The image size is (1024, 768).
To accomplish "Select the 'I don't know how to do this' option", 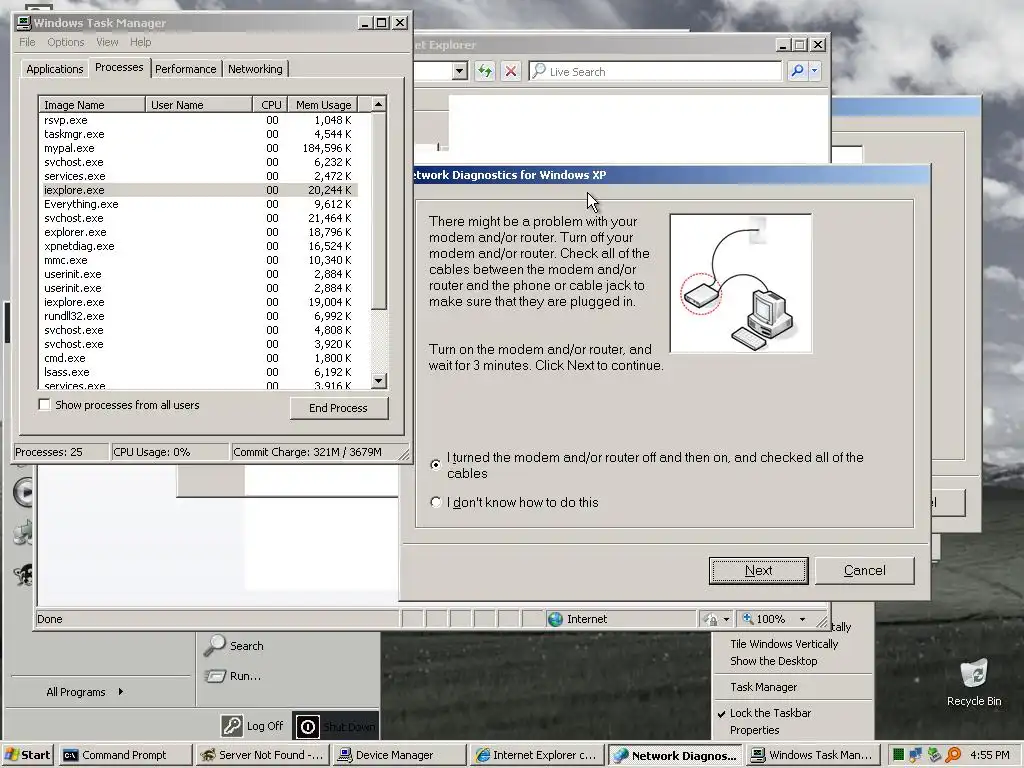I will 436,502.
